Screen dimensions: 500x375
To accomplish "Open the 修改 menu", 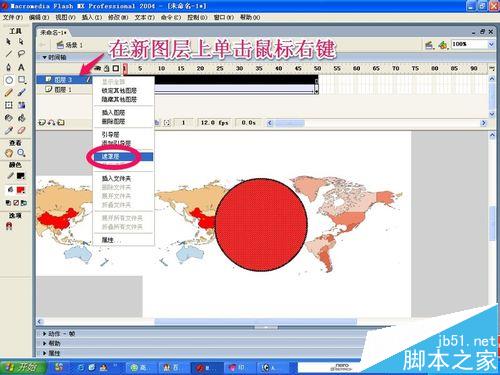I will (118, 17).
